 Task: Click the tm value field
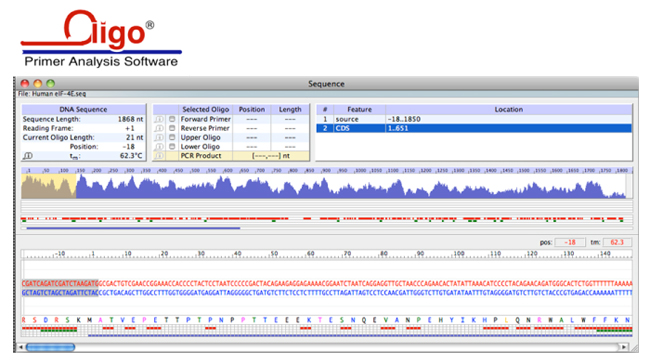pos(617,242)
